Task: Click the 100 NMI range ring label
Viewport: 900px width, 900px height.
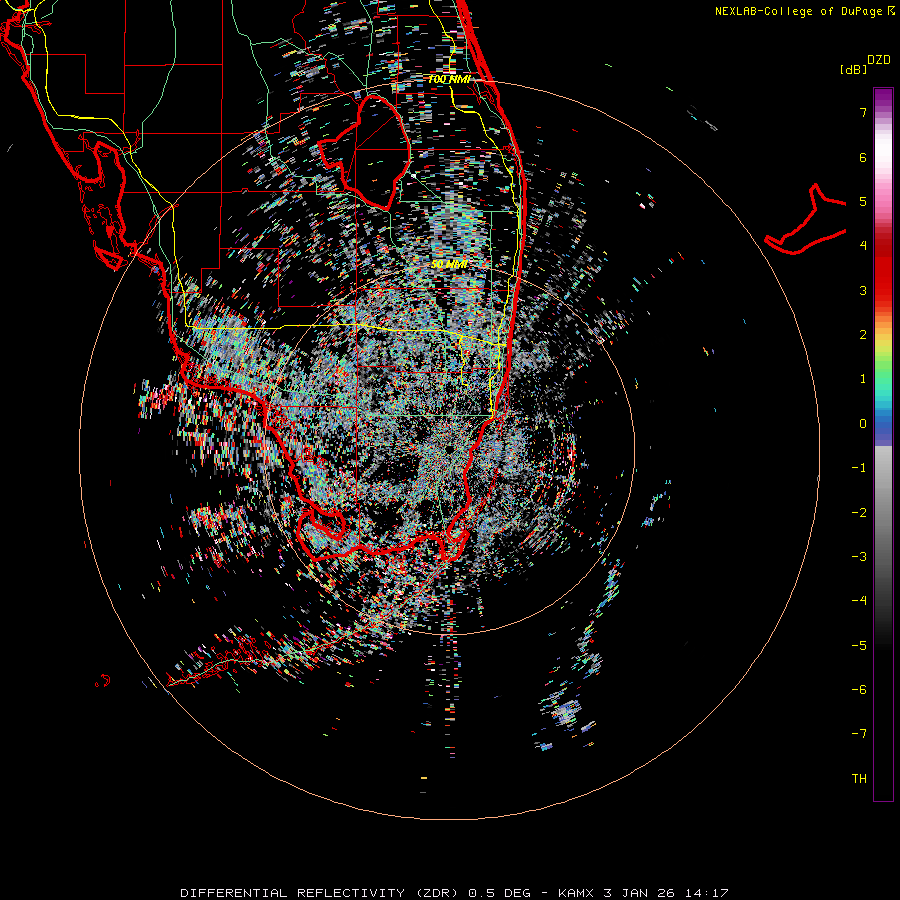Action: pos(449,79)
